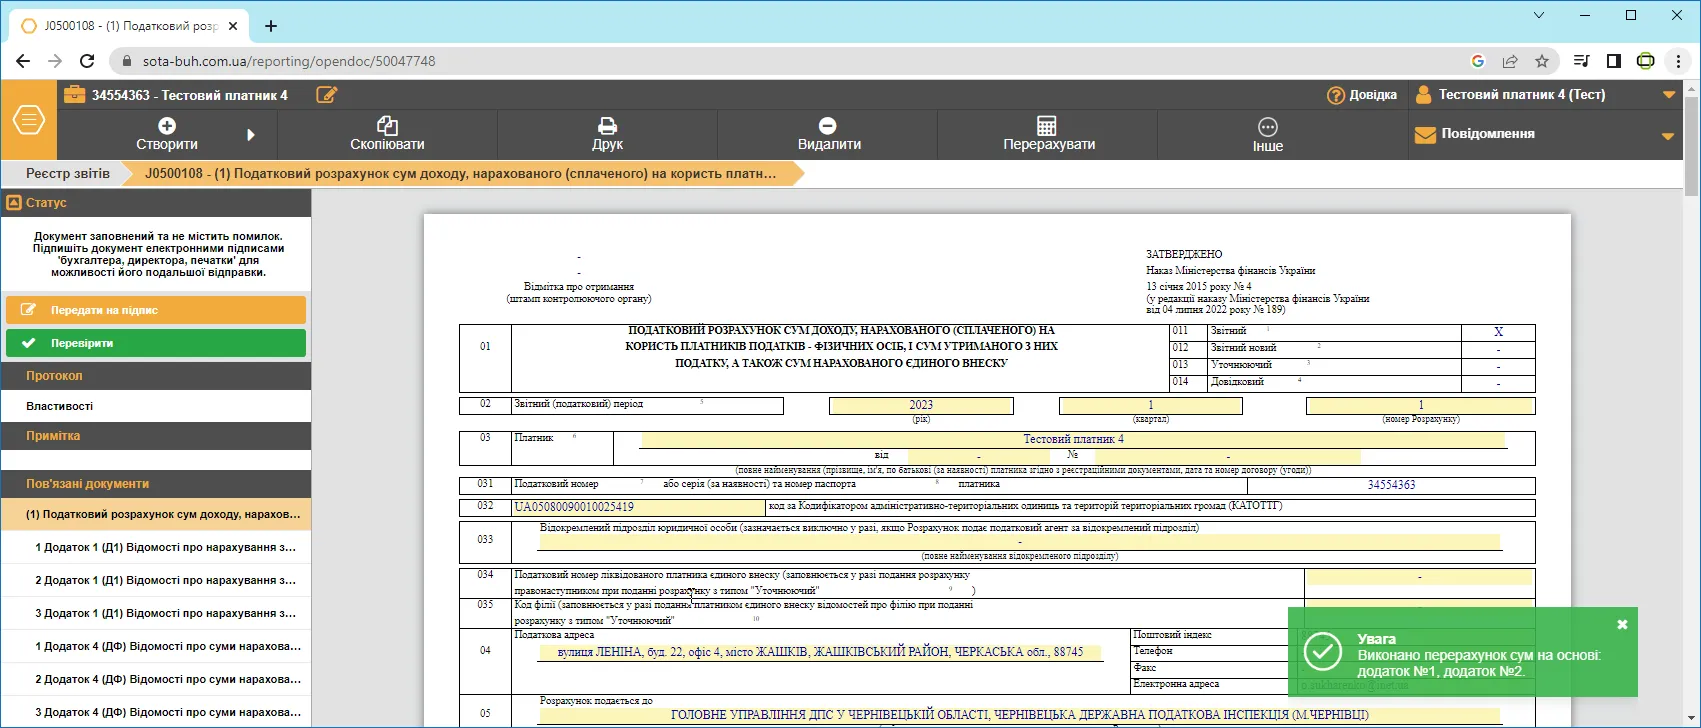Expand the Тестовий платник 4 (Тест) user dropdown
Viewport: 1701px width, 728px height.
[1668, 95]
